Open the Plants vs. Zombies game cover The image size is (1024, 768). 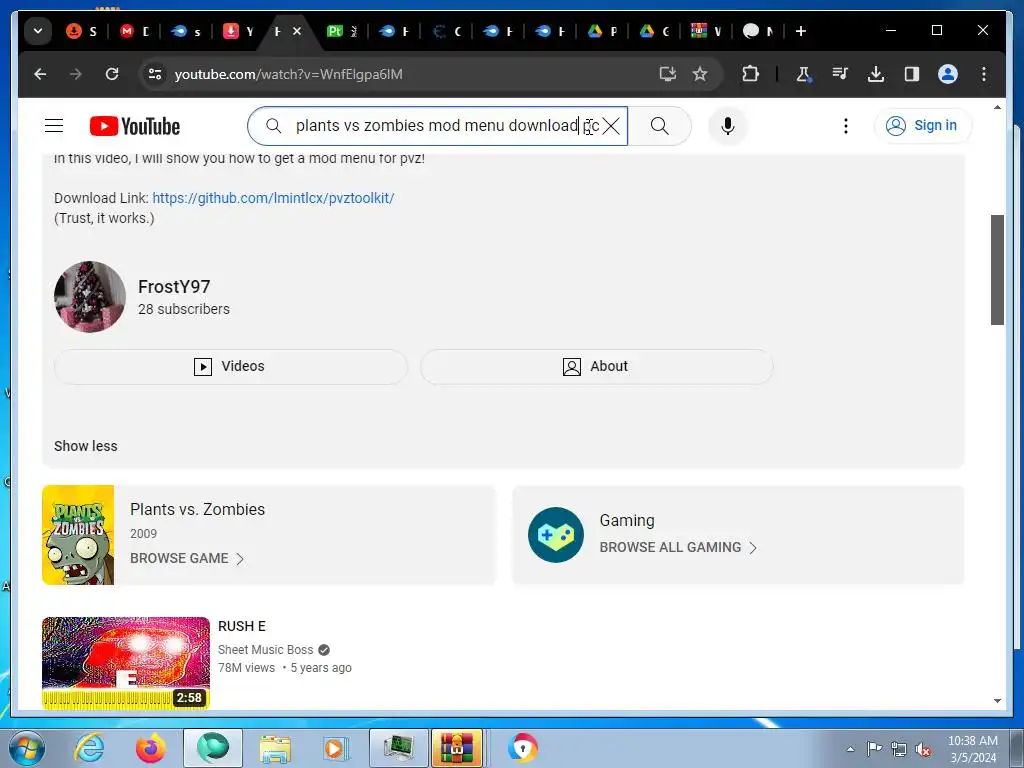point(78,535)
